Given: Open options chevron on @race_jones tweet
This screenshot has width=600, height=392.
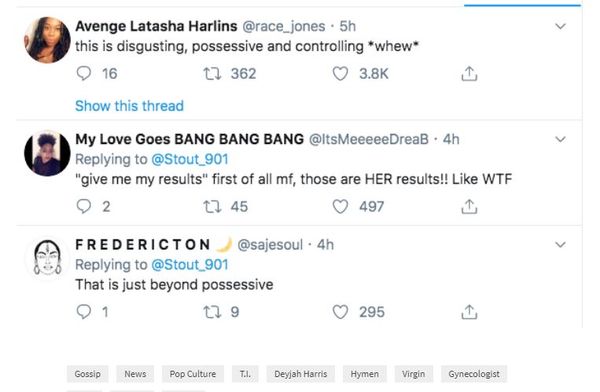Looking at the screenshot, I should pyautogui.click(x=560, y=26).
